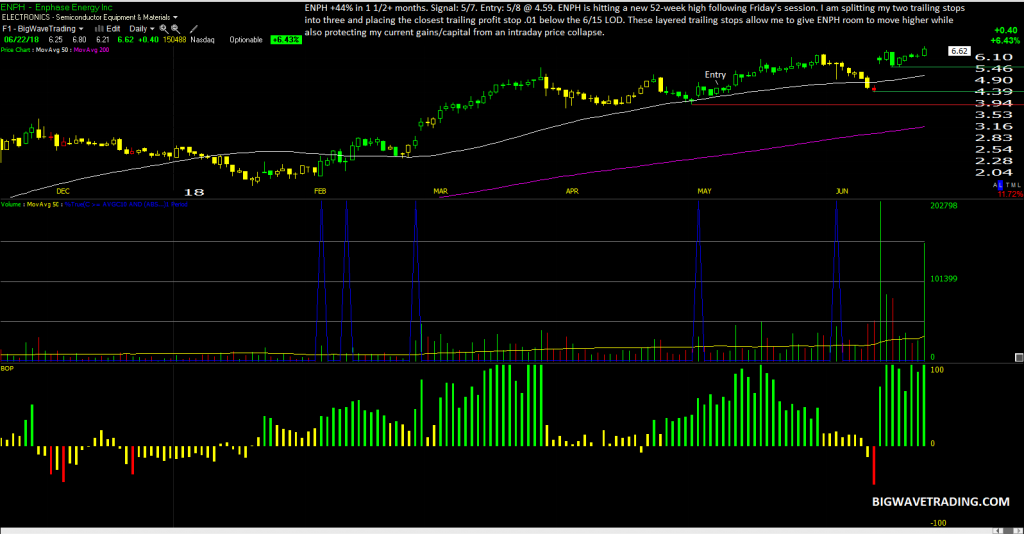
Task: Click the MAR month label on the time axis
Action: tap(440, 191)
